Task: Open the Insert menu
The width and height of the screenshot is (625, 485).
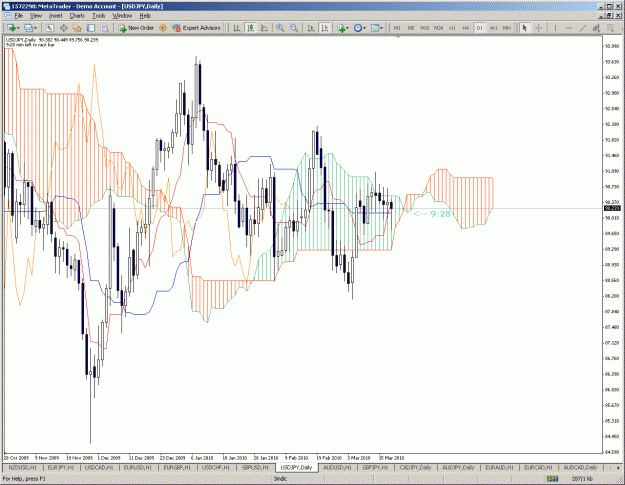Action: point(55,16)
